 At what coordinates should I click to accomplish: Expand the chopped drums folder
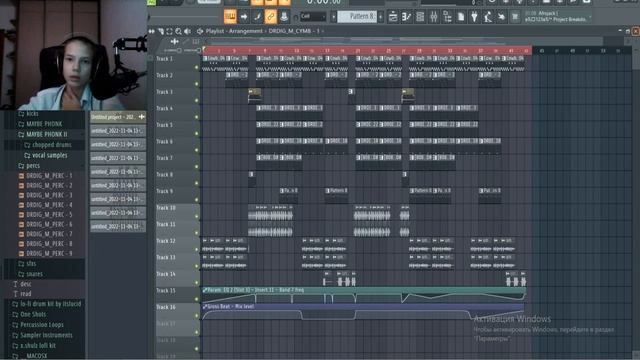tap(48, 145)
